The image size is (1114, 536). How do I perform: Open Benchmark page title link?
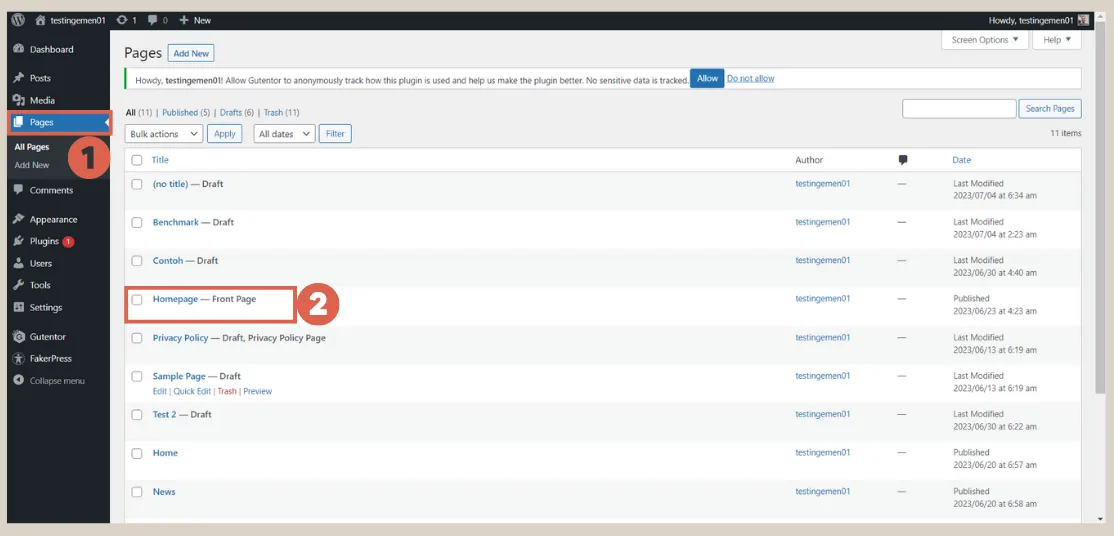click(x=175, y=223)
